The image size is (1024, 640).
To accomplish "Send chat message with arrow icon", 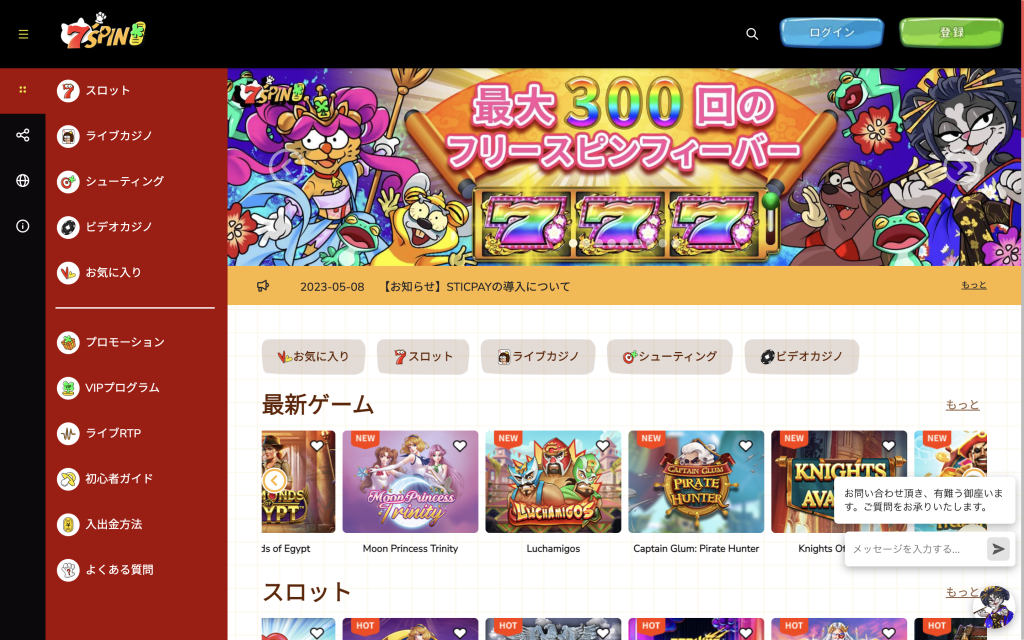I will pyautogui.click(x=998, y=549).
